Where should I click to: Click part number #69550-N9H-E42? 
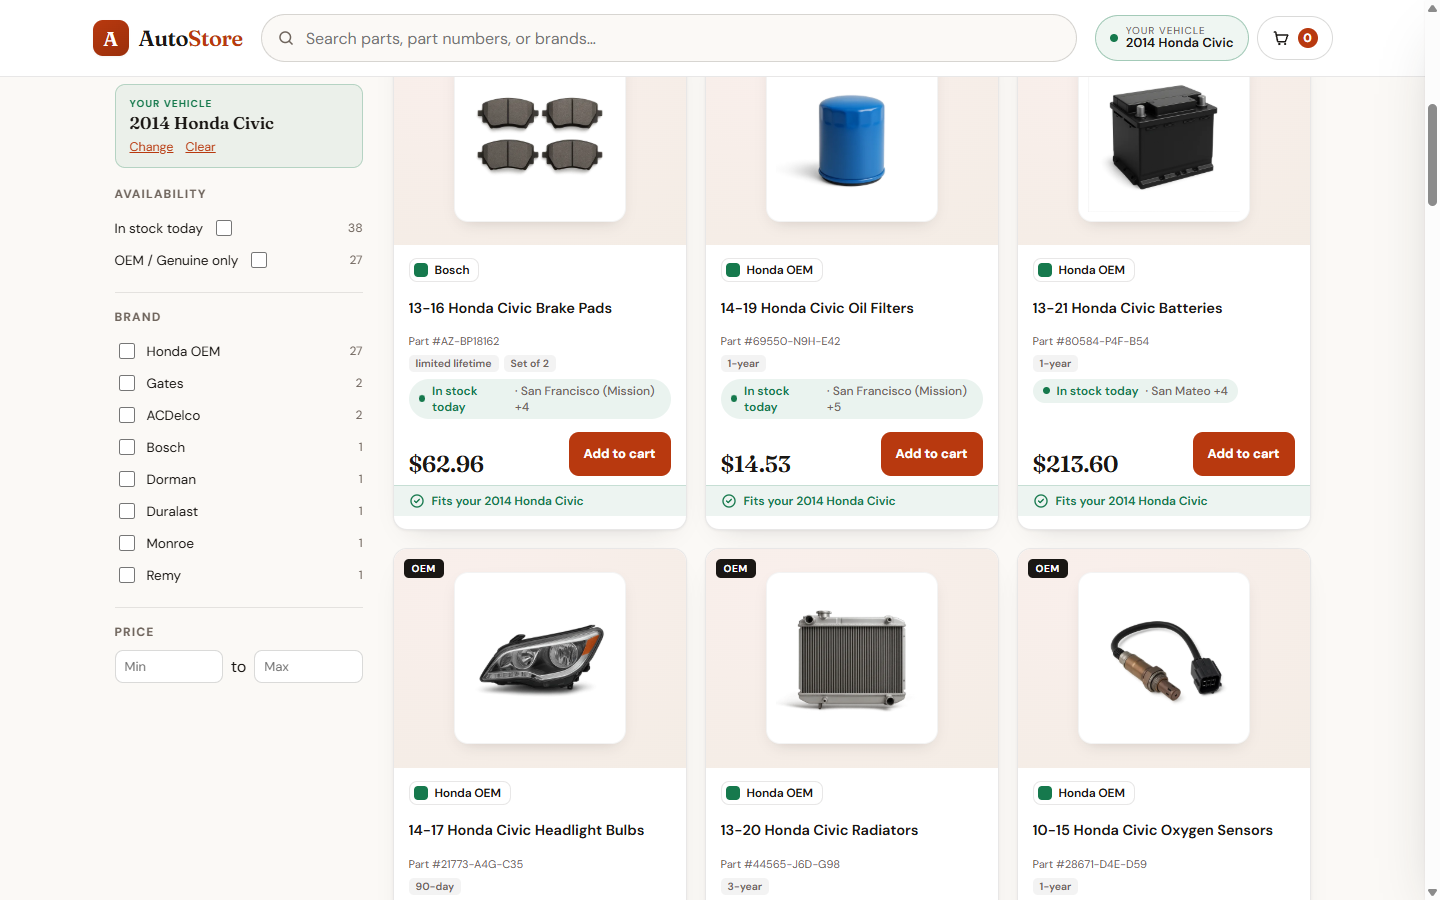[780, 341]
